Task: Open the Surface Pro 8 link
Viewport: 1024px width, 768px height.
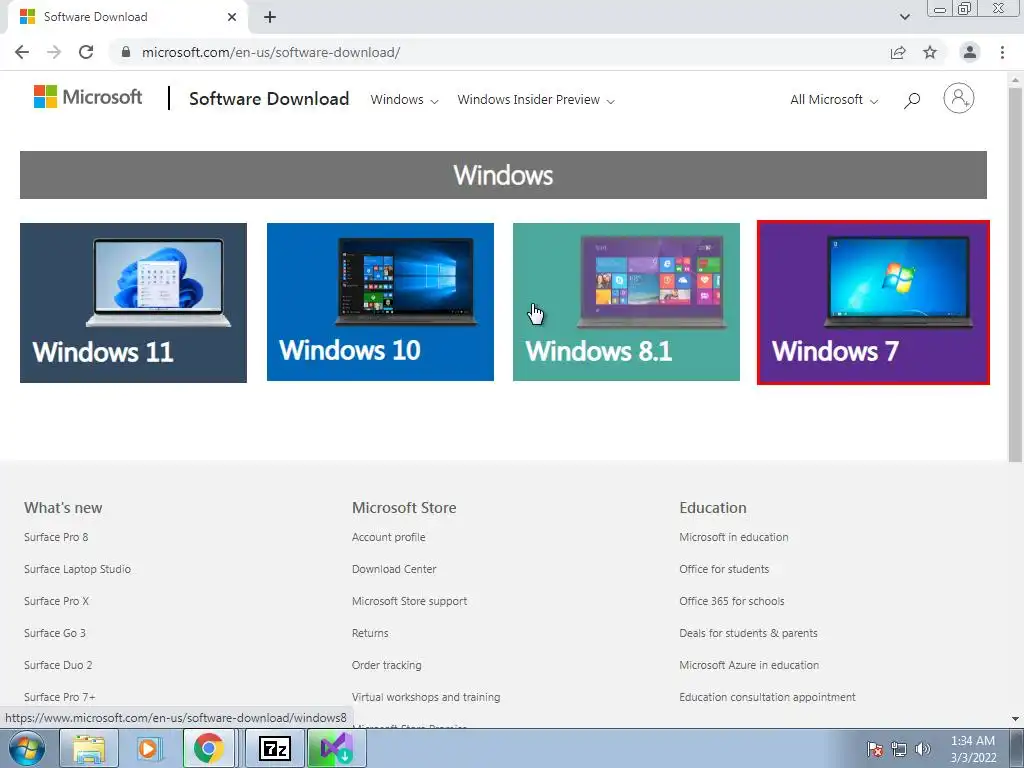Action: click(56, 537)
